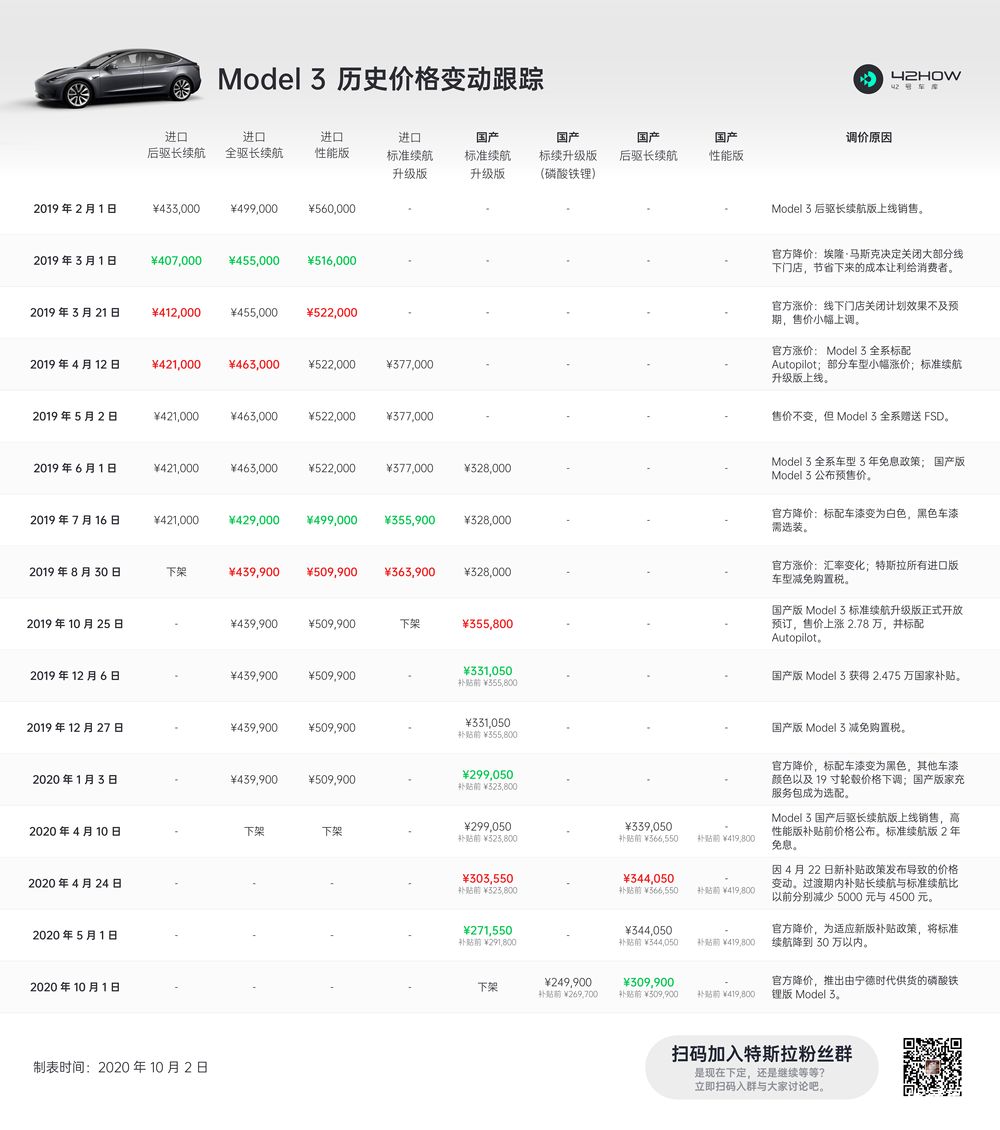The image size is (1000, 1130).
Task: Click the date '2019 年 7 月 16 日'
Action: tap(75, 520)
